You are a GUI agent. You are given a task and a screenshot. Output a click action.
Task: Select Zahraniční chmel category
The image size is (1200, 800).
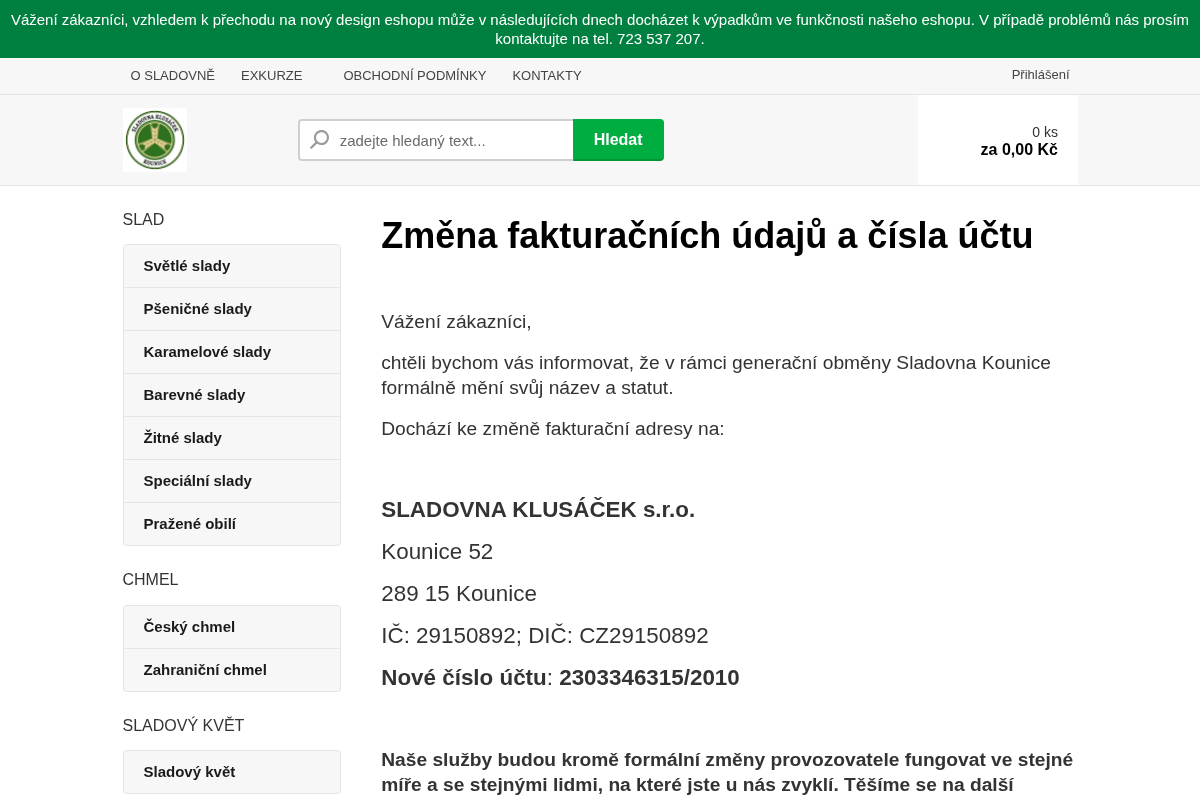[232, 670]
